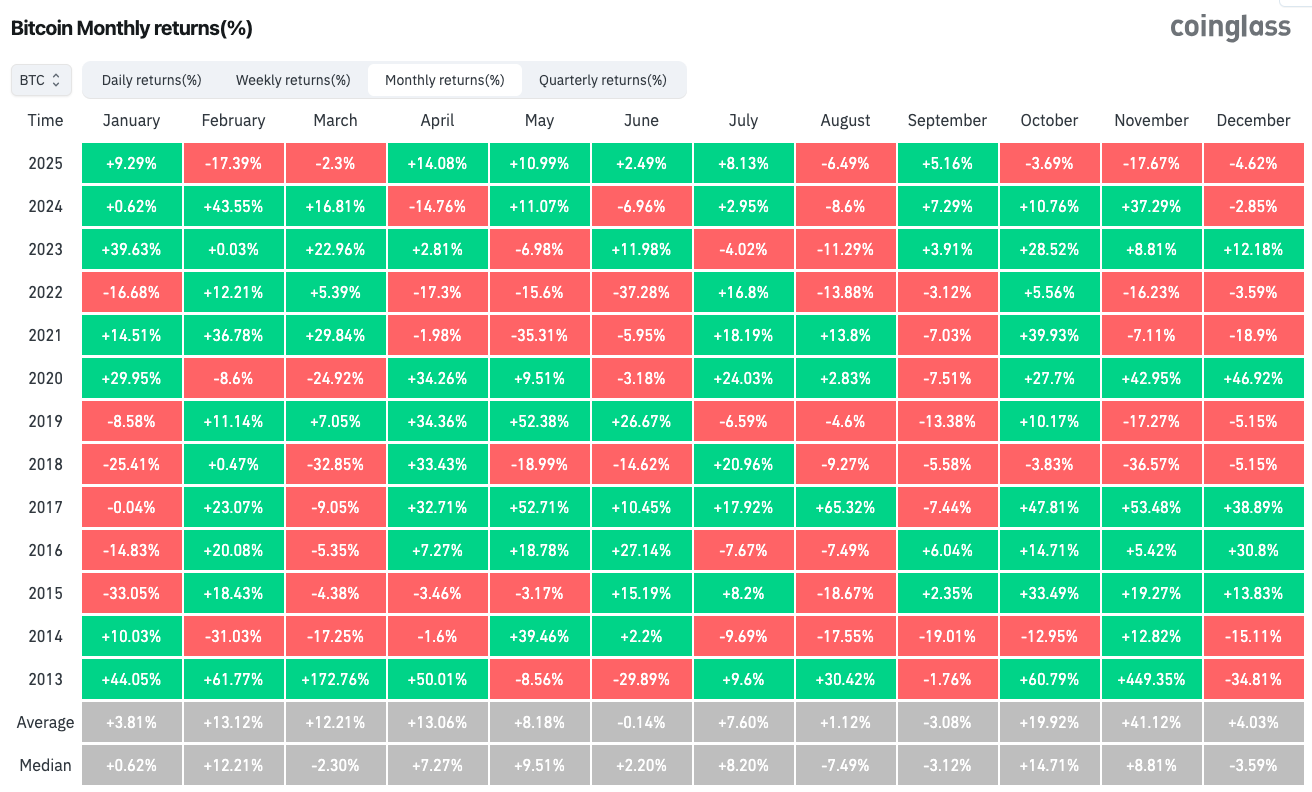Open the BTC coin selector dropdown
The width and height of the screenshot is (1312, 792).
(x=41, y=80)
